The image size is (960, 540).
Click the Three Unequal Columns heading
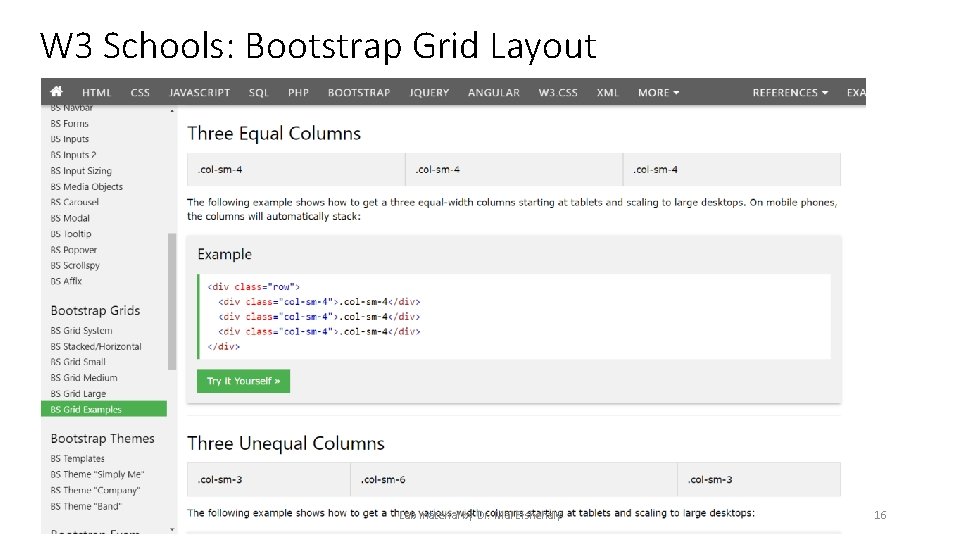point(285,443)
